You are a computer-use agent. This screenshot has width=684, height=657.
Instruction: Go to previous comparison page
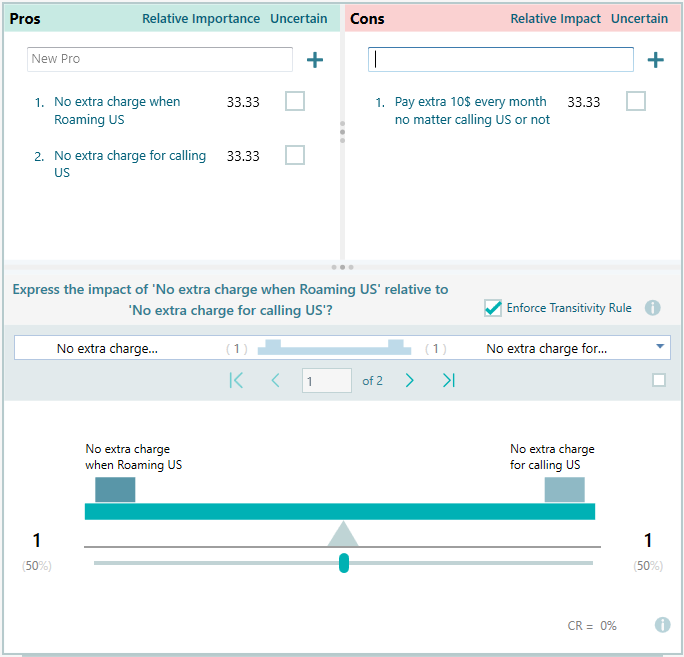click(x=275, y=380)
